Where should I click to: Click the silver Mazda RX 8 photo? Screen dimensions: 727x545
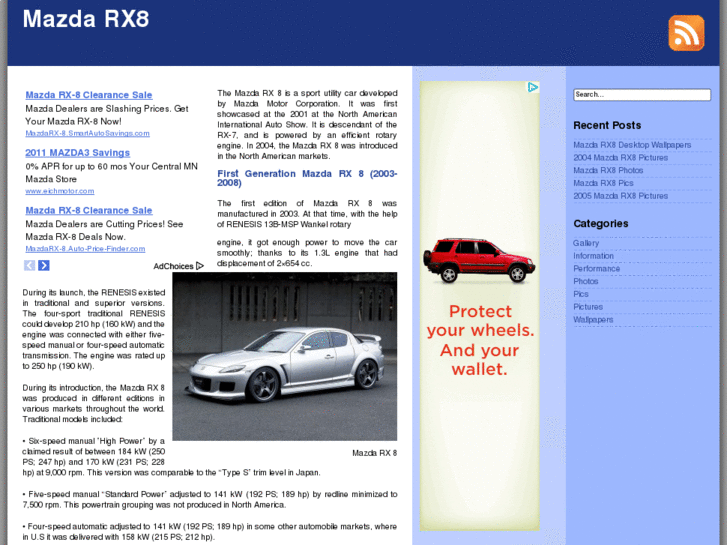click(285, 356)
